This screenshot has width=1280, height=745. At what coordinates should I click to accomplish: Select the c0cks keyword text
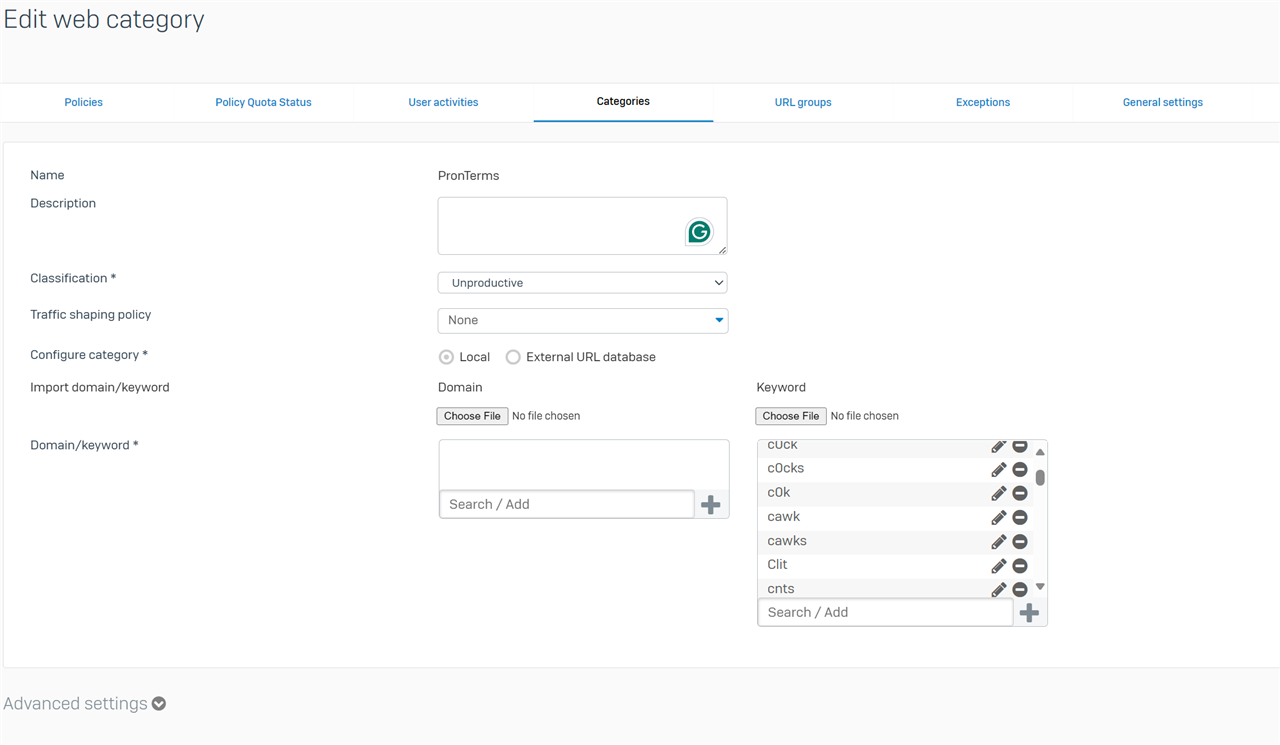[786, 468]
